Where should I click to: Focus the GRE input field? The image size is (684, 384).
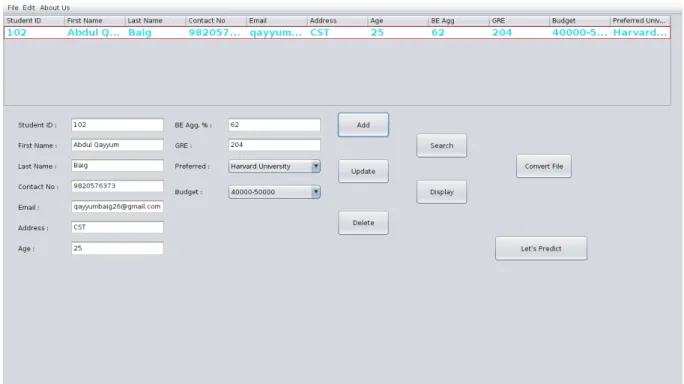274,145
